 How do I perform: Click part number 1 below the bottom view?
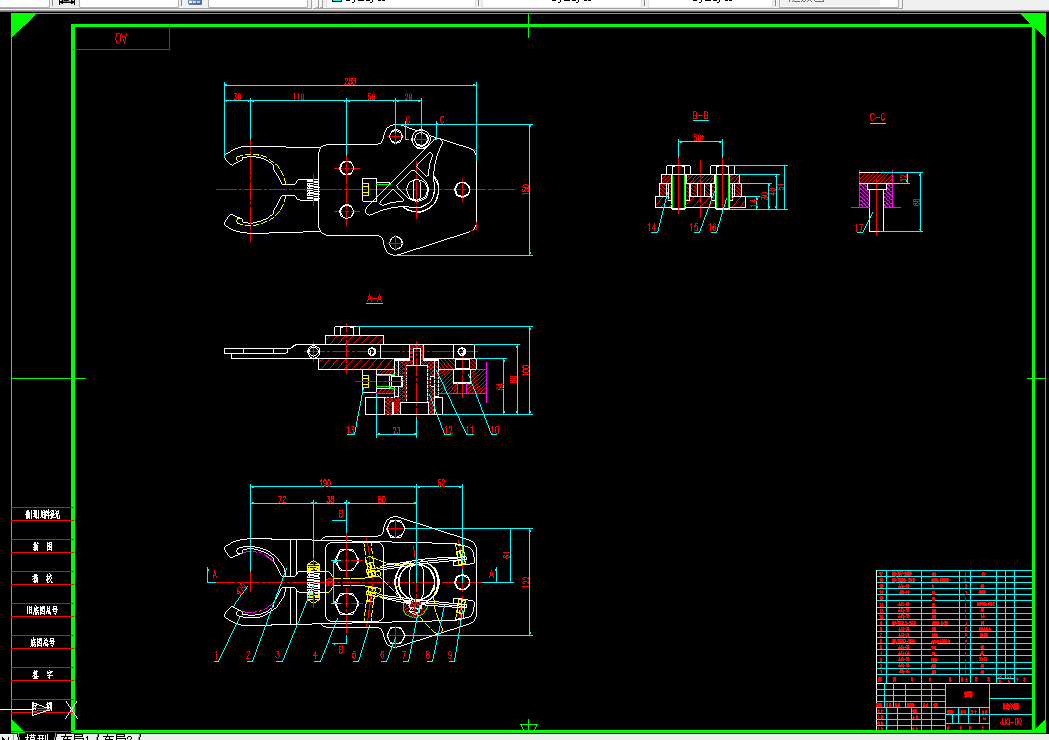[216, 656]
